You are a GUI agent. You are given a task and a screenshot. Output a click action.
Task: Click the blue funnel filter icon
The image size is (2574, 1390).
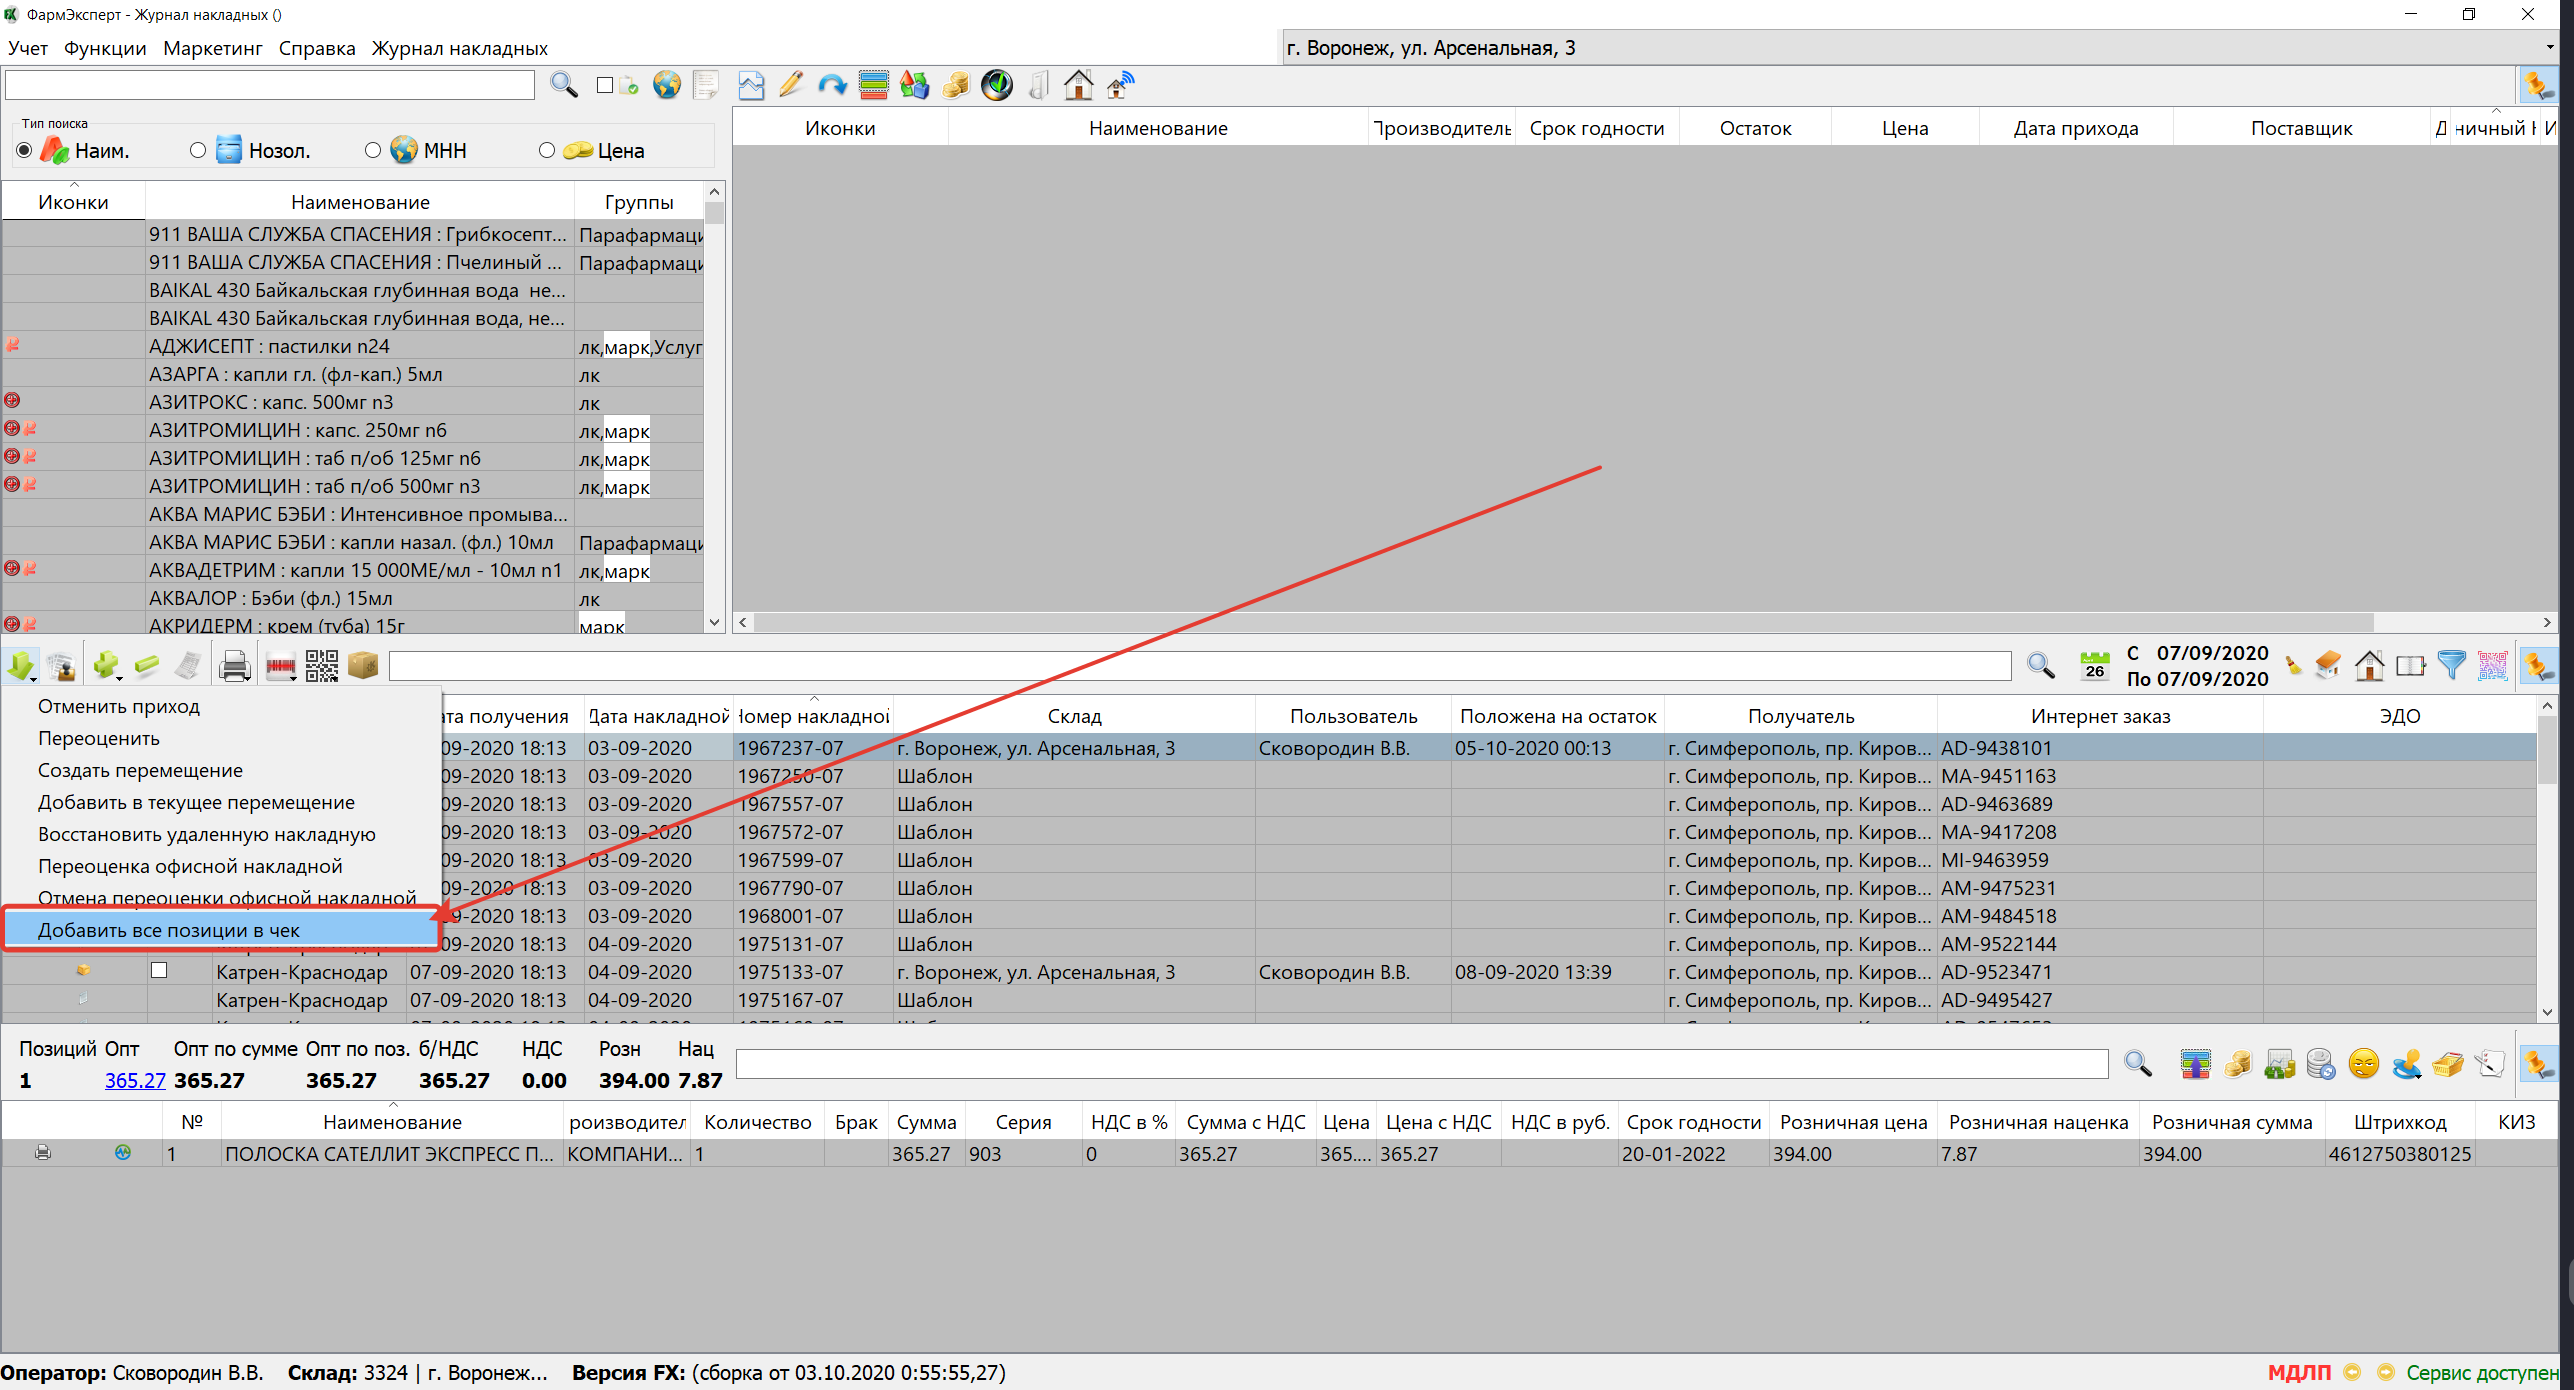tap(2451, 665)
